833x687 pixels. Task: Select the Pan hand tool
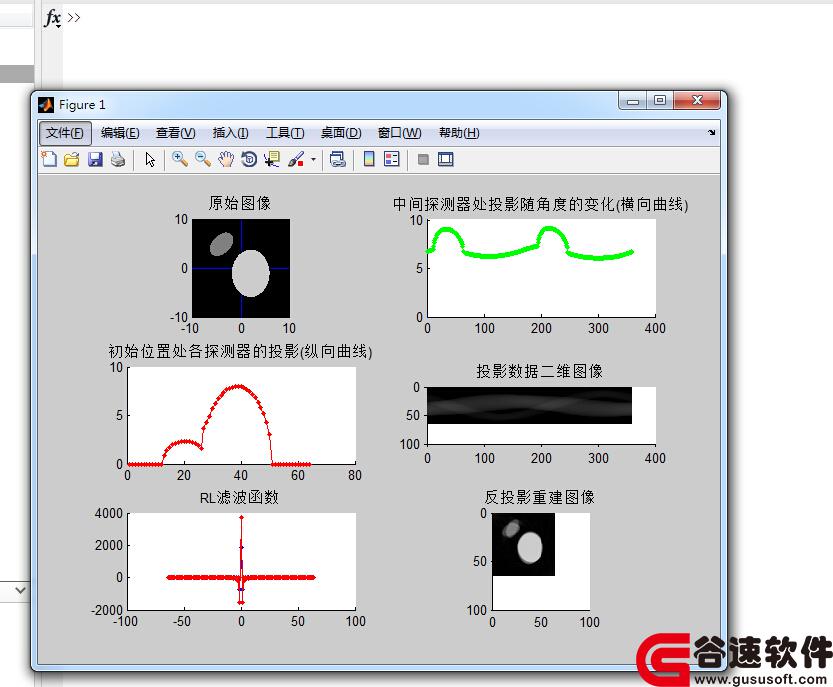point(226,159)
